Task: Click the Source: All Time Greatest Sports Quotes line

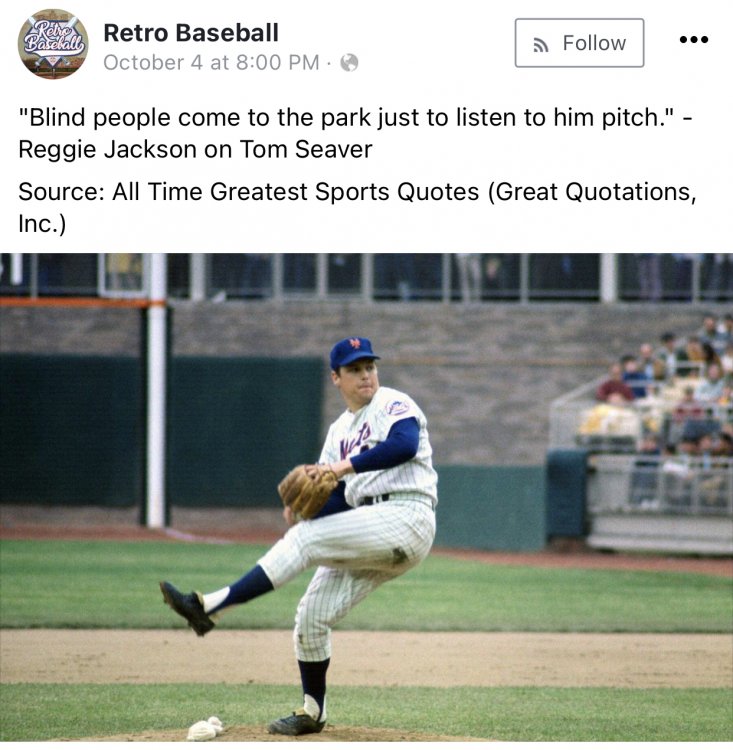Action: point(357,192)
